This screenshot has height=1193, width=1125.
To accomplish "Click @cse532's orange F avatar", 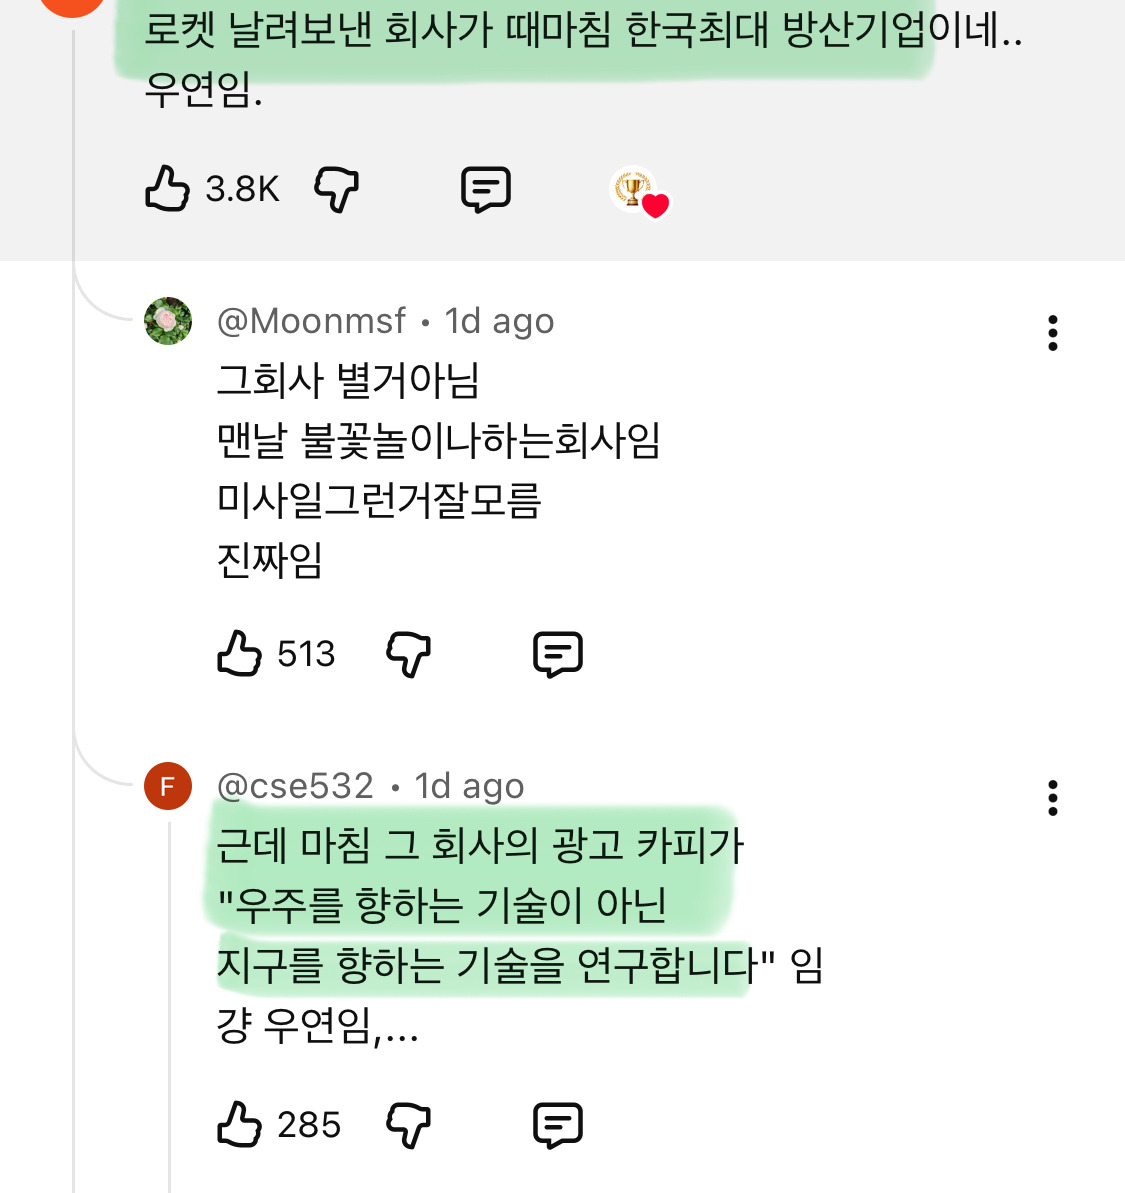I will click(x=168, y=785).
